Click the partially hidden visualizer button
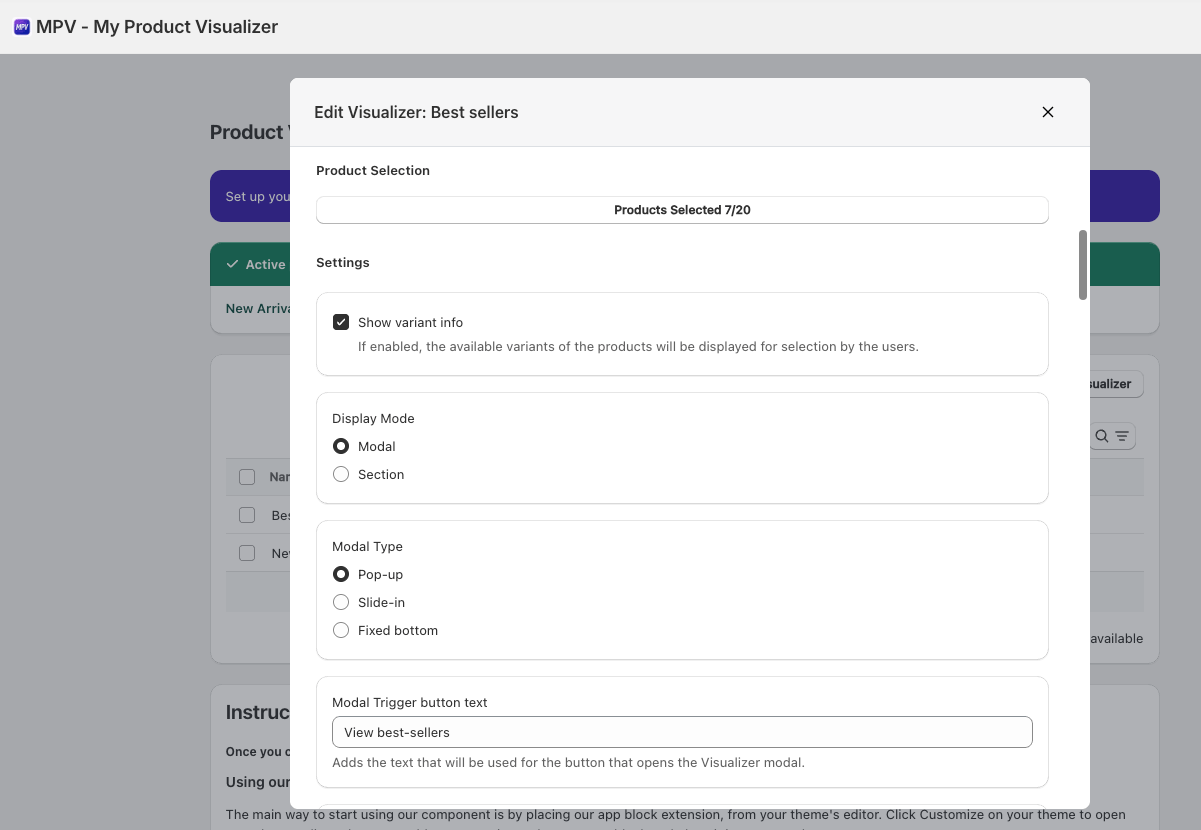1201x830 pixels. tap(1115, 384)
